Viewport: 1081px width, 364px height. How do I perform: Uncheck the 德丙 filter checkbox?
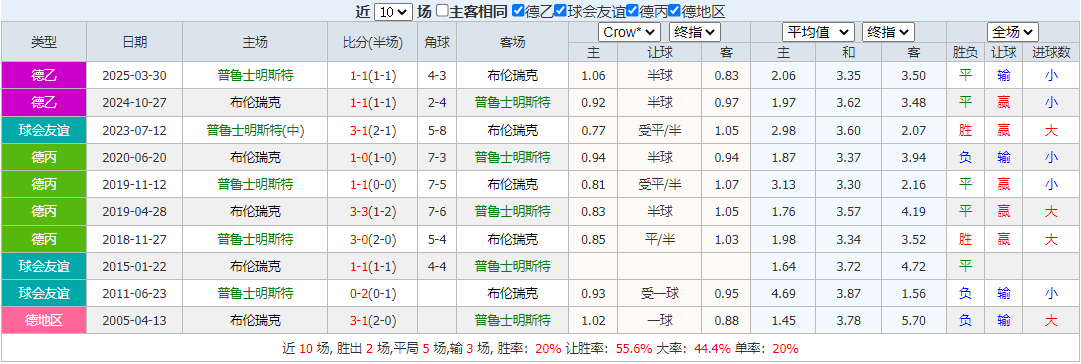point(632,11)
